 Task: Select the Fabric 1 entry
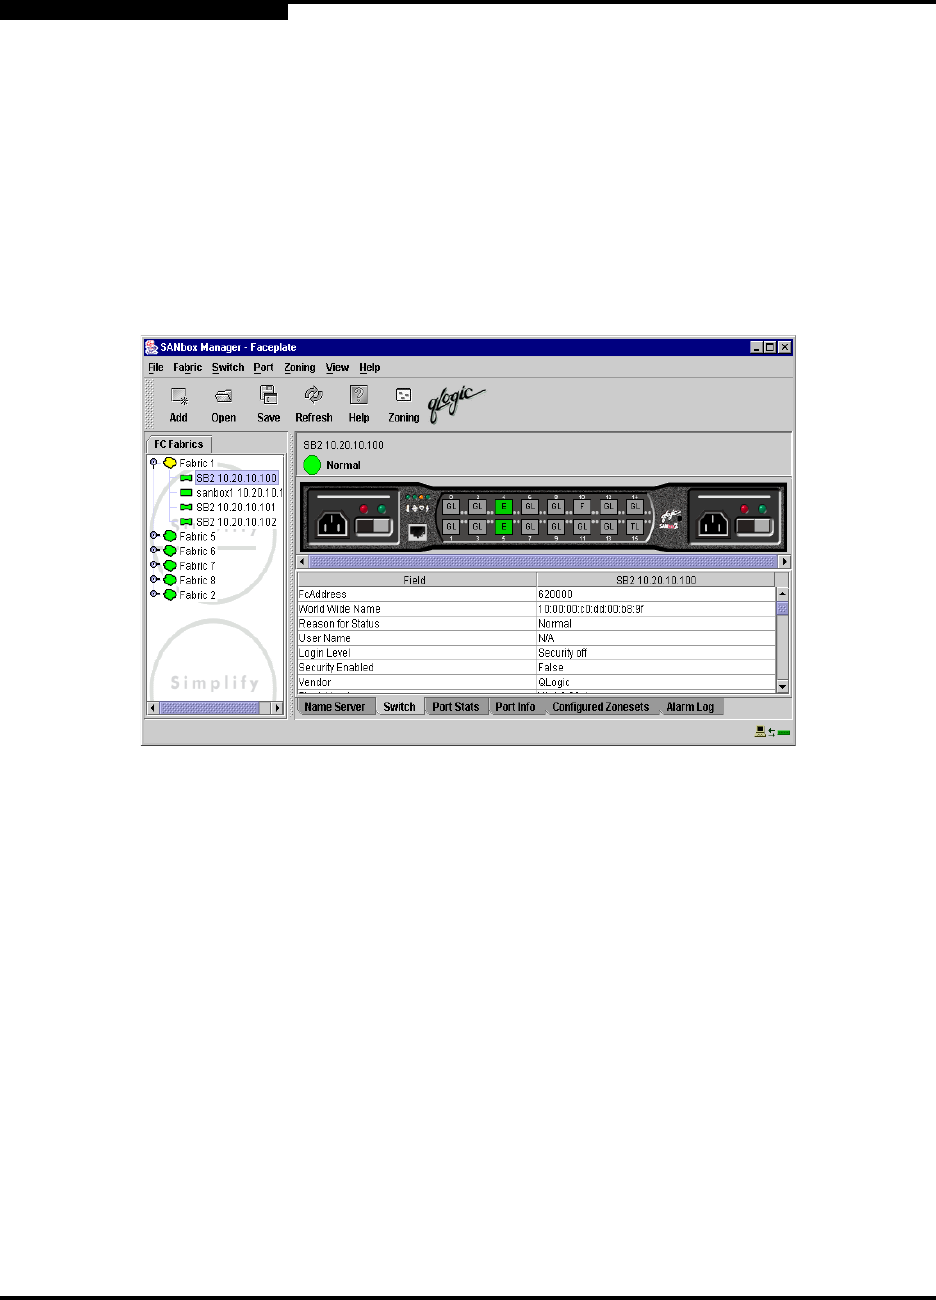coord(197,464)
